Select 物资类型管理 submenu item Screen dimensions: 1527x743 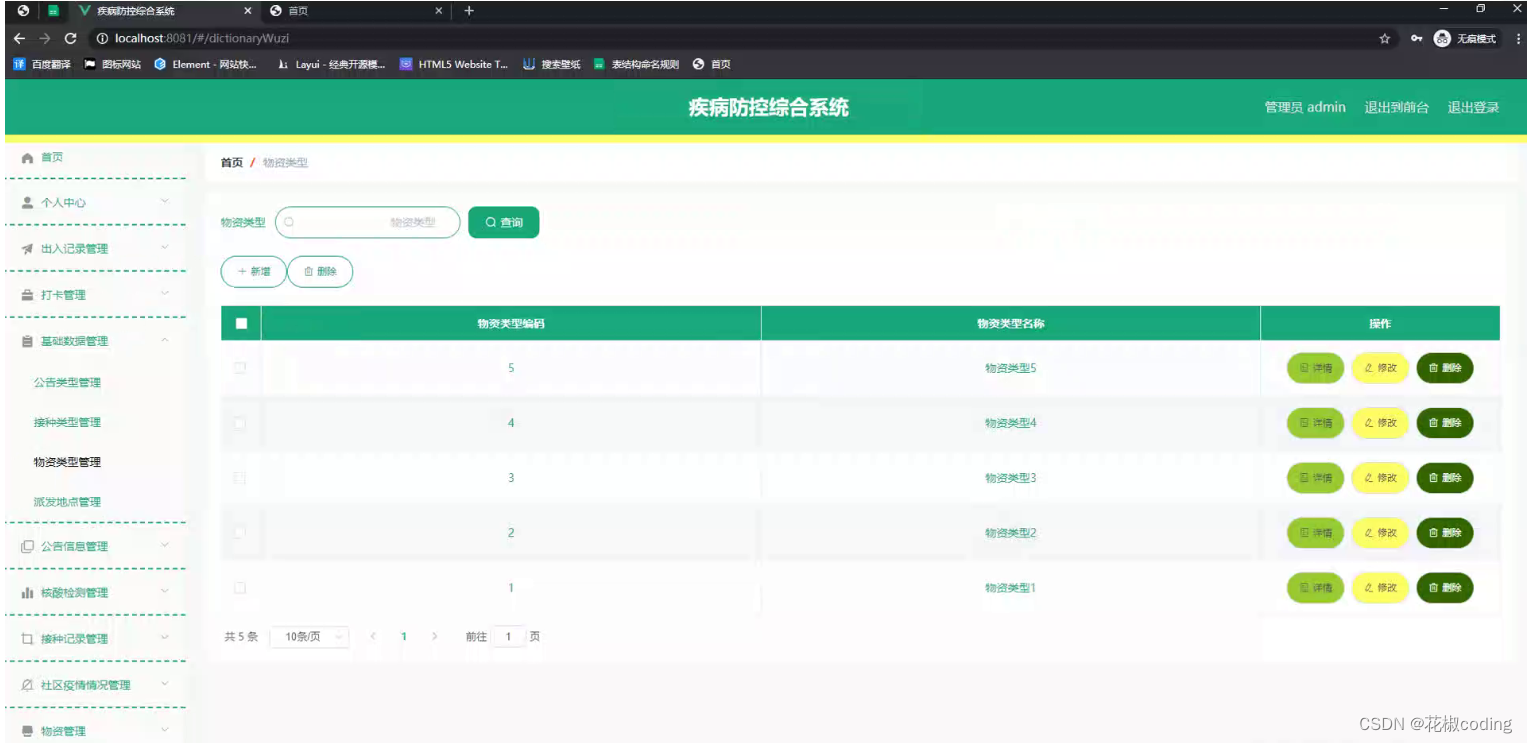67,462
